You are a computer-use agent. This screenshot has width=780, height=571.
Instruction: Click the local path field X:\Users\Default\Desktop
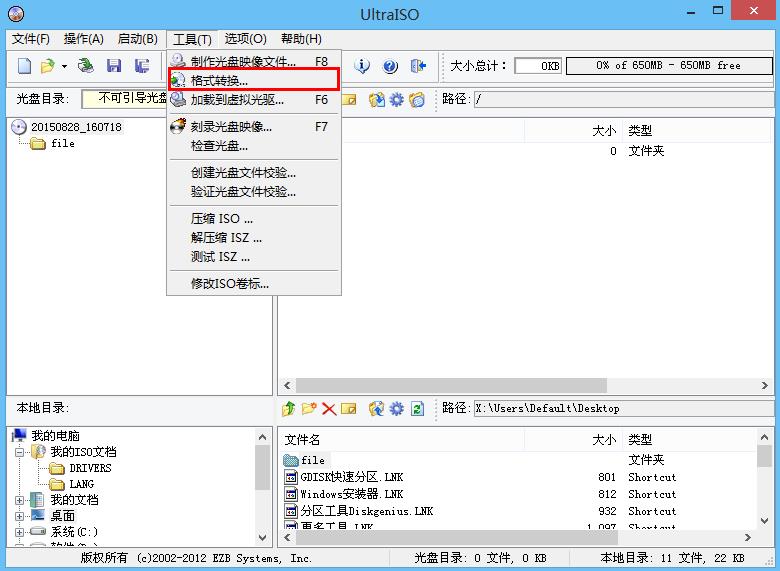[x=624, y=409]
